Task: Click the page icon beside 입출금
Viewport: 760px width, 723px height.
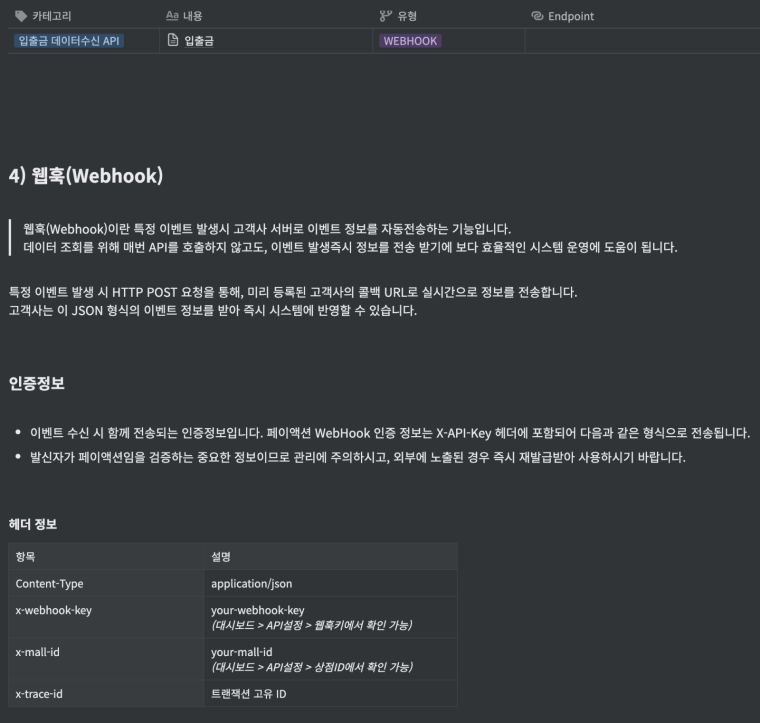Action: click(x=173, y=41)
